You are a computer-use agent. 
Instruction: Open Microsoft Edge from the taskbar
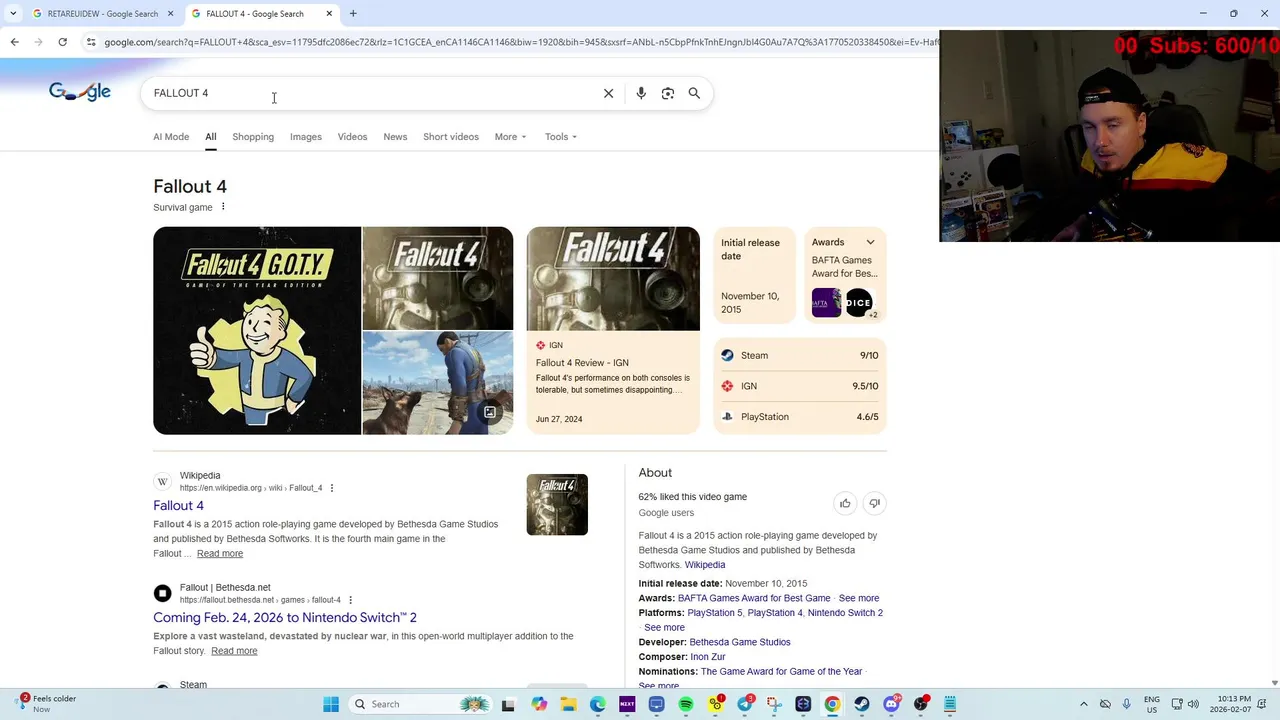[597, 704]
